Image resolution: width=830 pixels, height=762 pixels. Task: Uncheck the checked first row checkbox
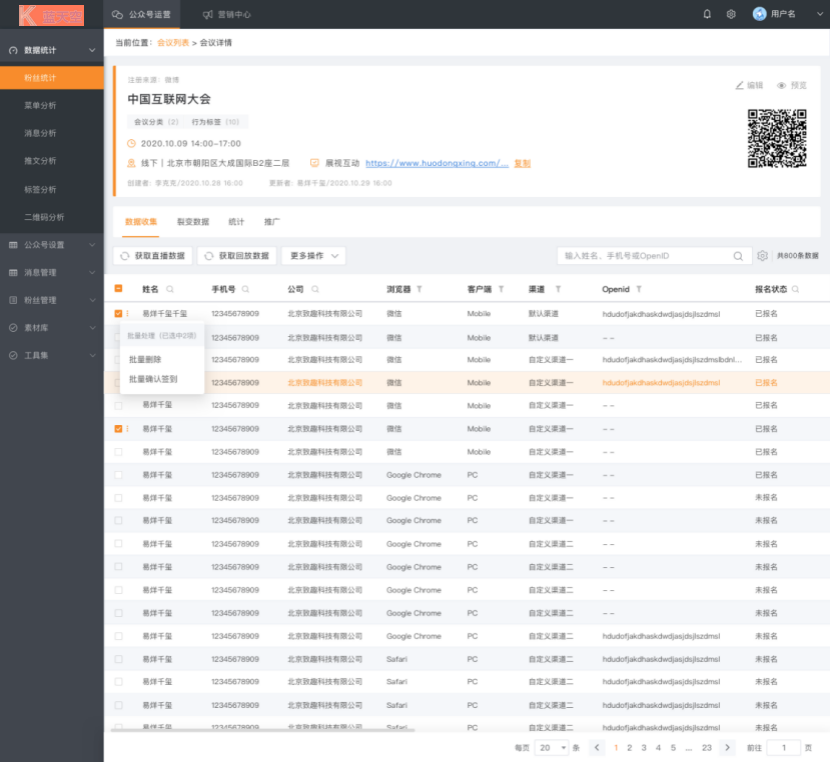118,314
